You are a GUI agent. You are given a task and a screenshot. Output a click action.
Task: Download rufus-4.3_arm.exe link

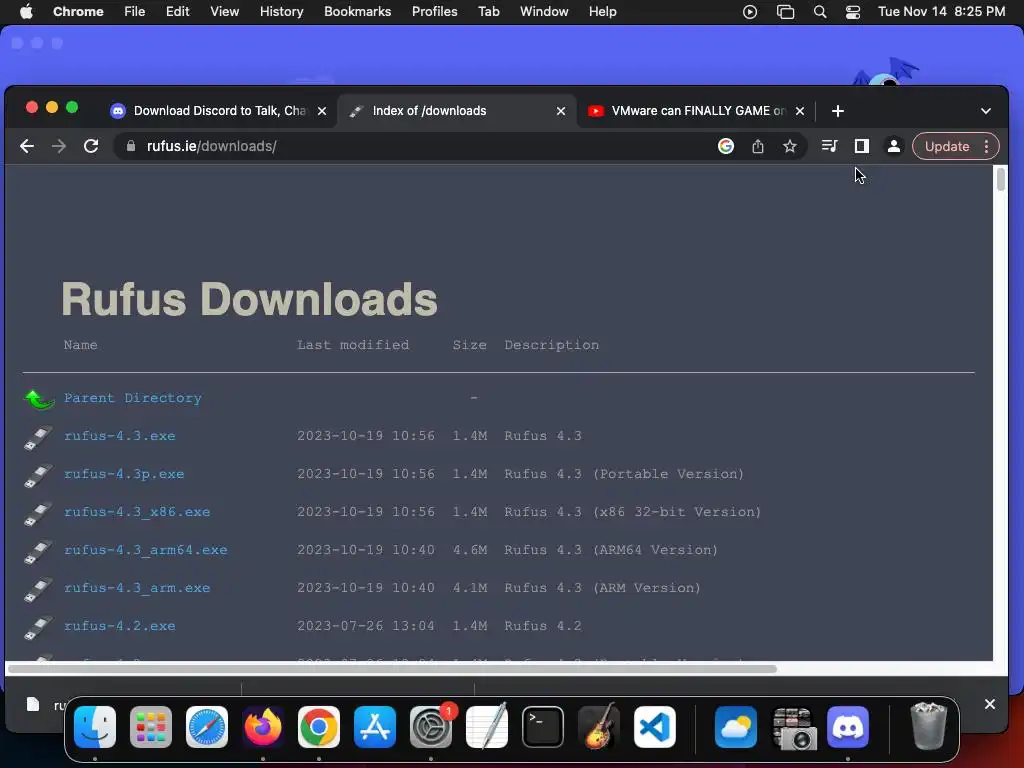coord(137,587)
